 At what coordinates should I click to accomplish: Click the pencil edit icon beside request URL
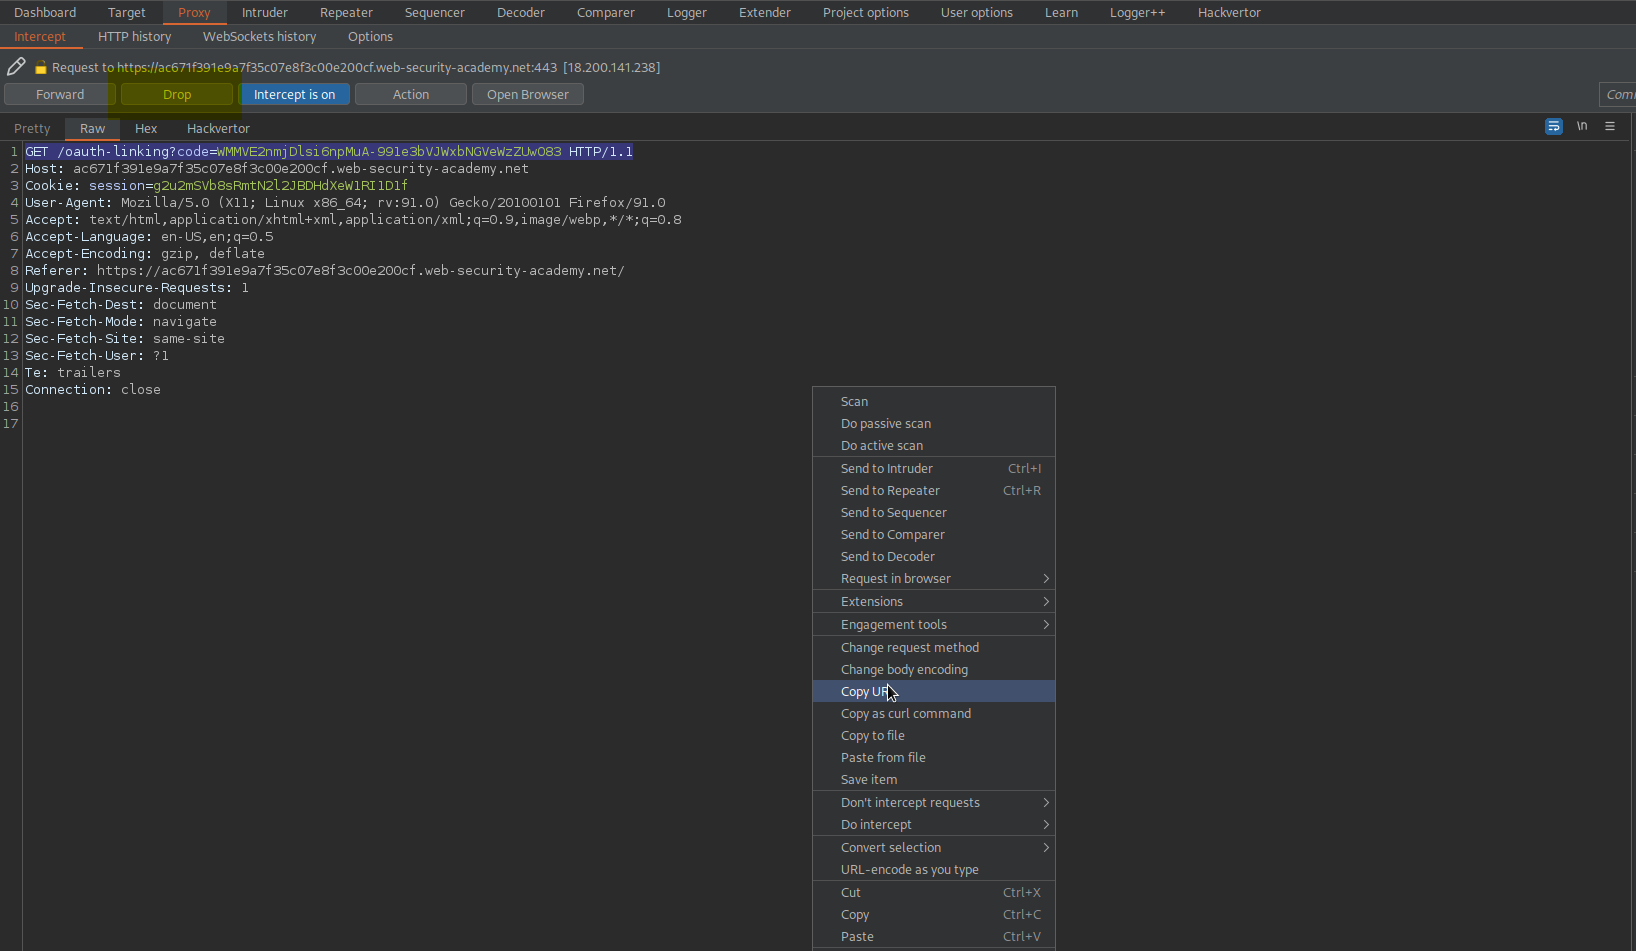(16, 67)
